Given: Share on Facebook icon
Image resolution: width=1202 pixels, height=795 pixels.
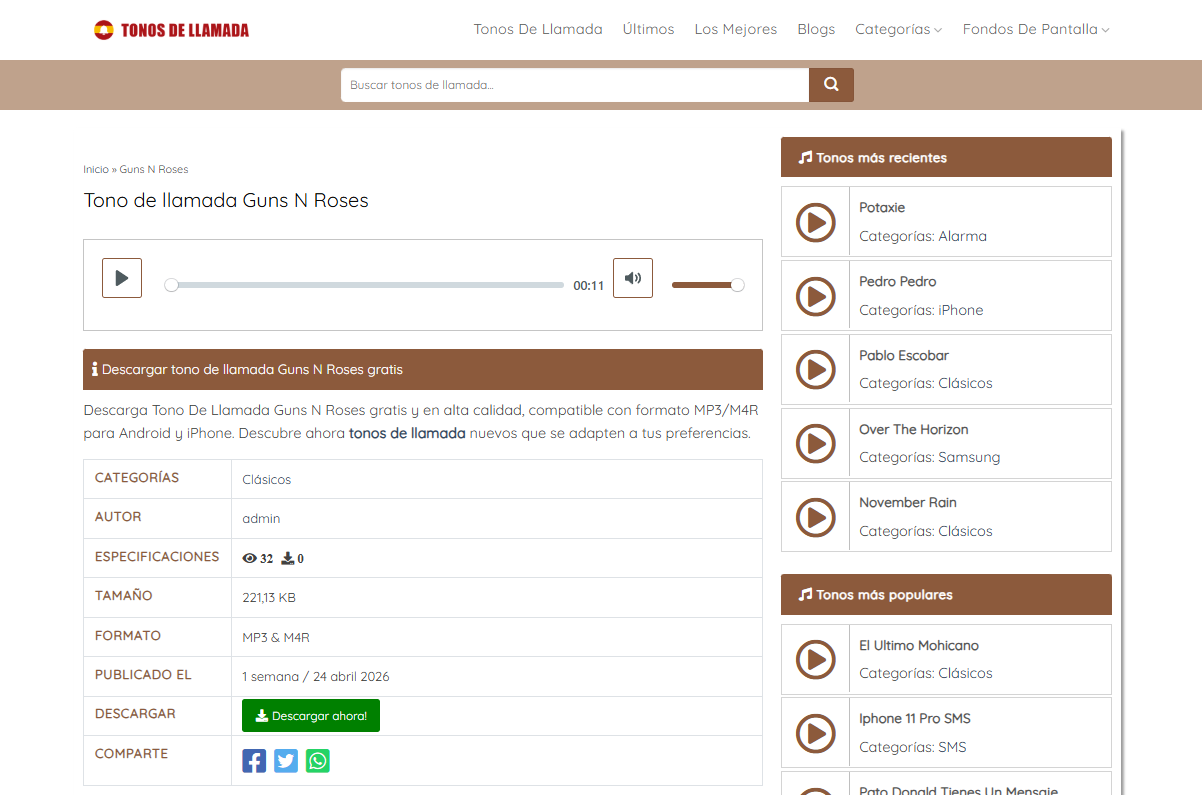Looking at the screenshot, I should click(x=254, y=761).
